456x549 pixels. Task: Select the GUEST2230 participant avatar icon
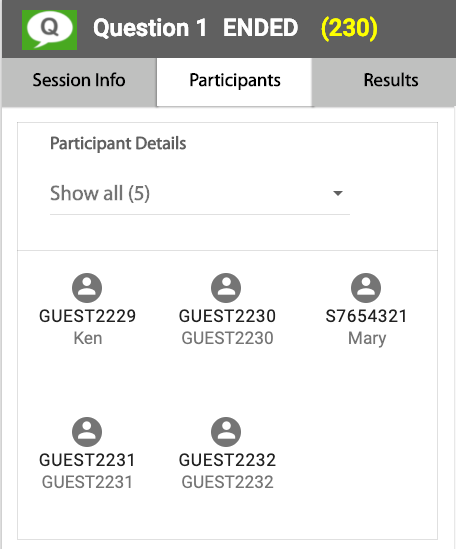226,288
